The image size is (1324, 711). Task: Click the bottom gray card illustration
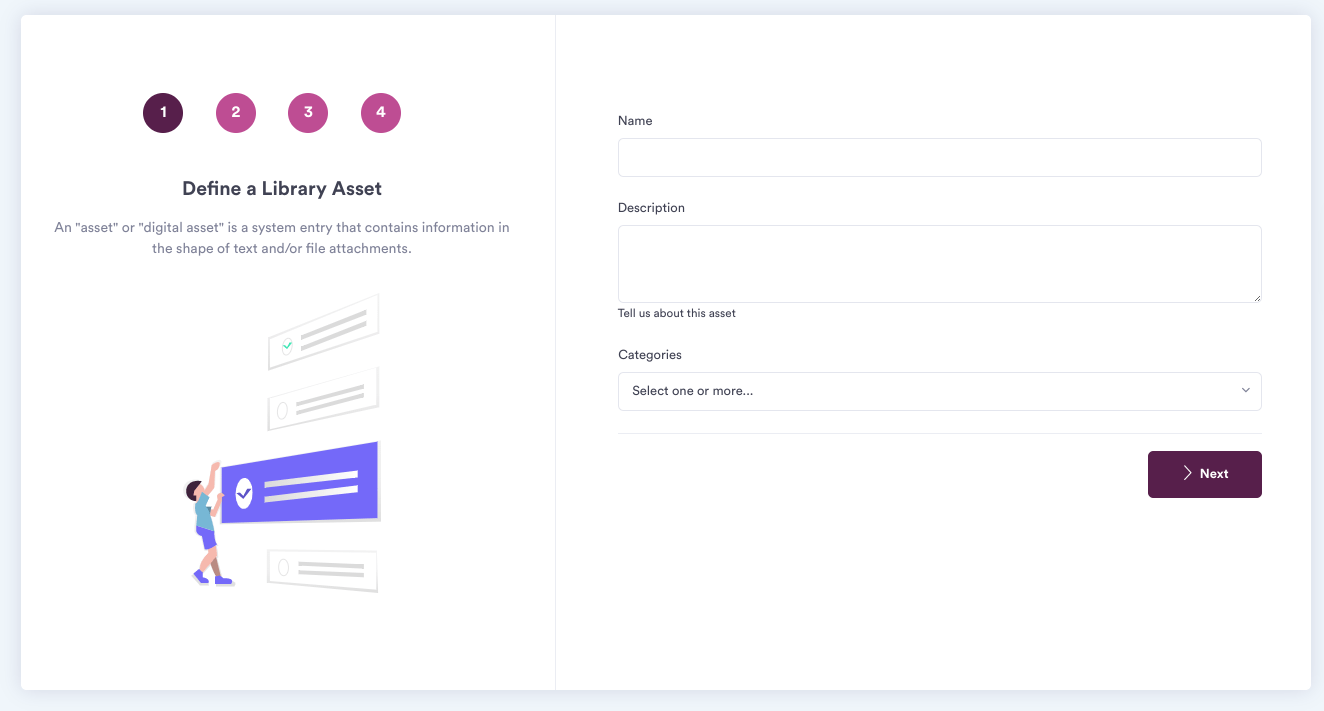pos(322,569)
